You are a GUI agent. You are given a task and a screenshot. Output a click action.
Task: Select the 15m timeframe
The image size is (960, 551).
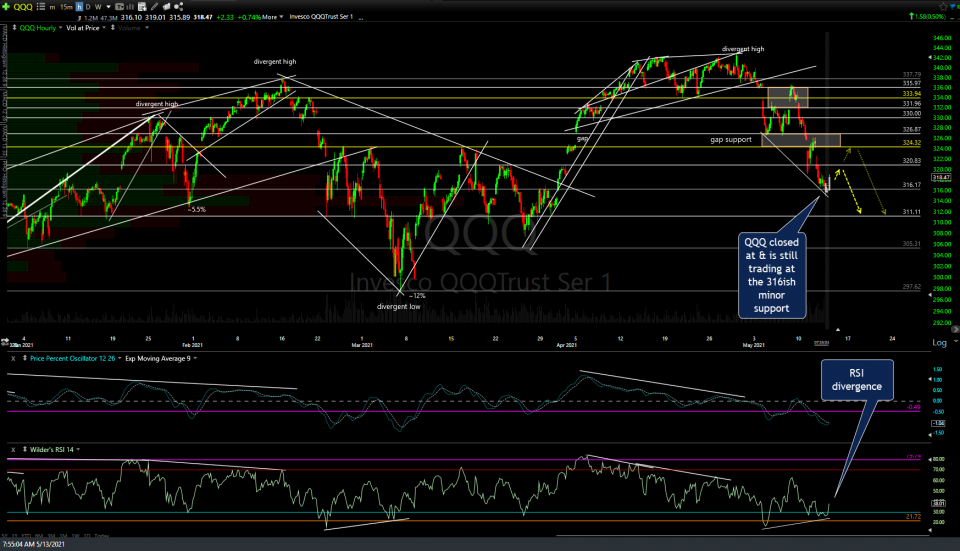pyautogui.click(x=66, y=7)
